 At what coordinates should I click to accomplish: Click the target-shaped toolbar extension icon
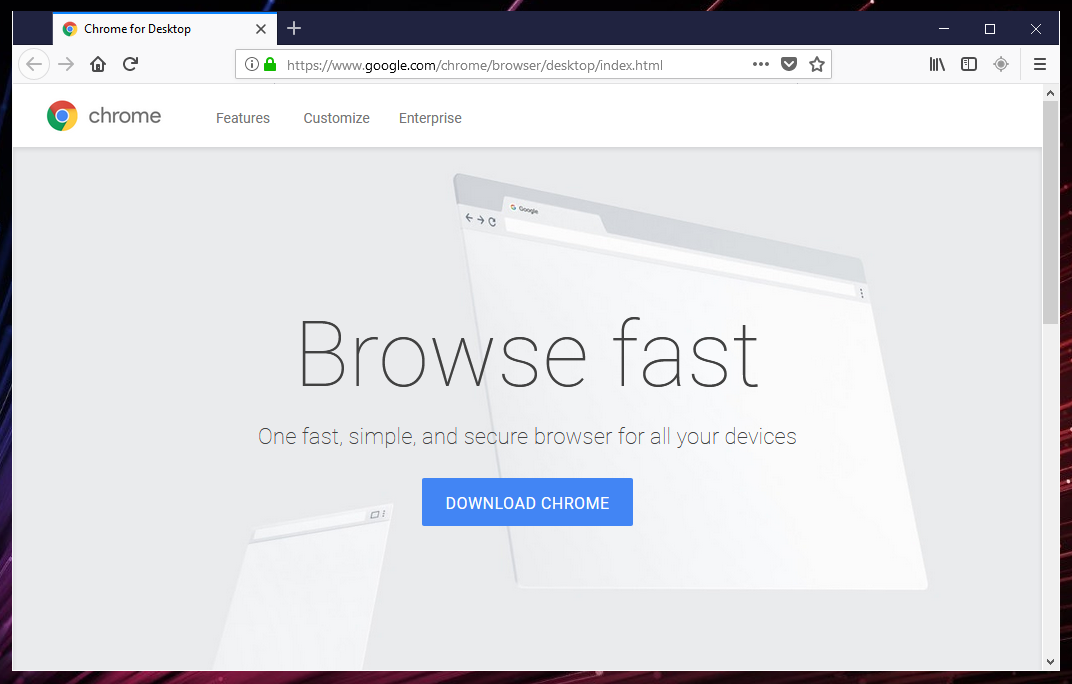pos(1001,64)
